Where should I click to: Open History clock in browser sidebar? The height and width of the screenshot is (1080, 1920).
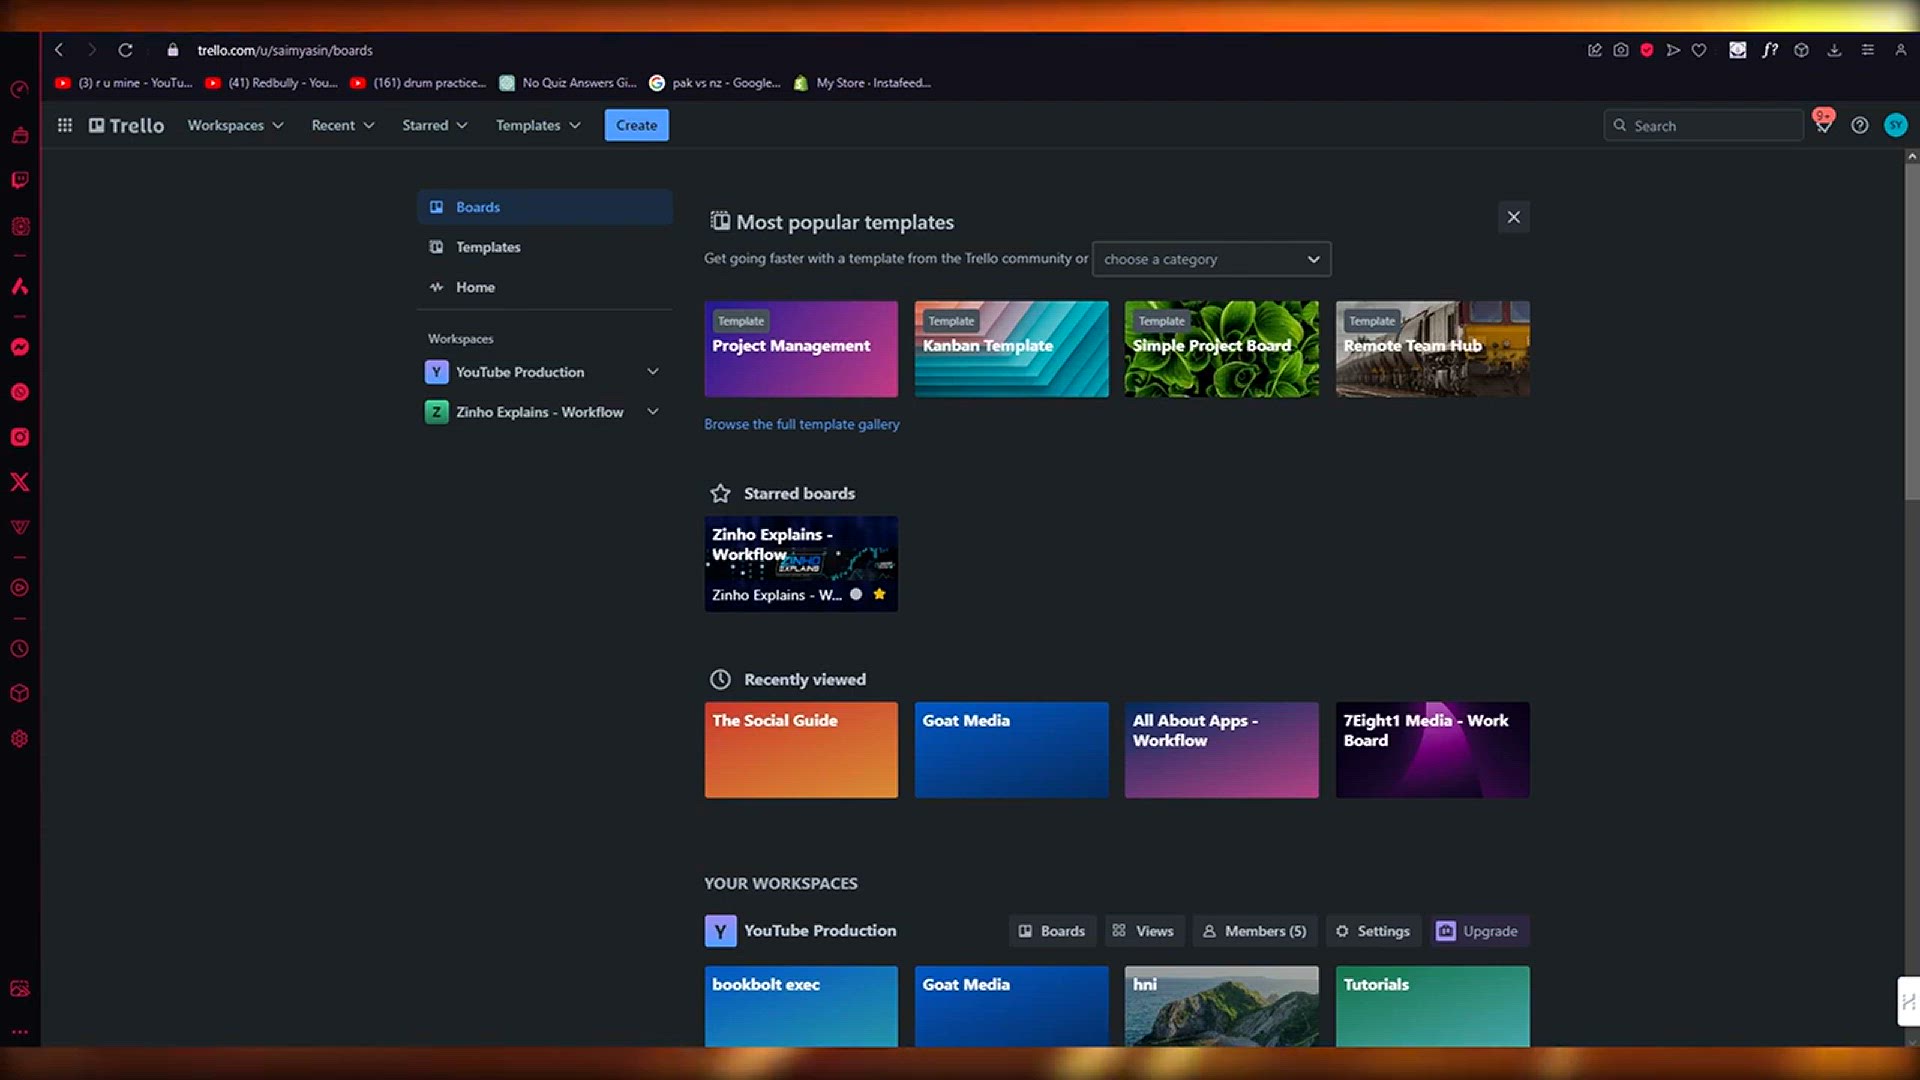(20, 649)
